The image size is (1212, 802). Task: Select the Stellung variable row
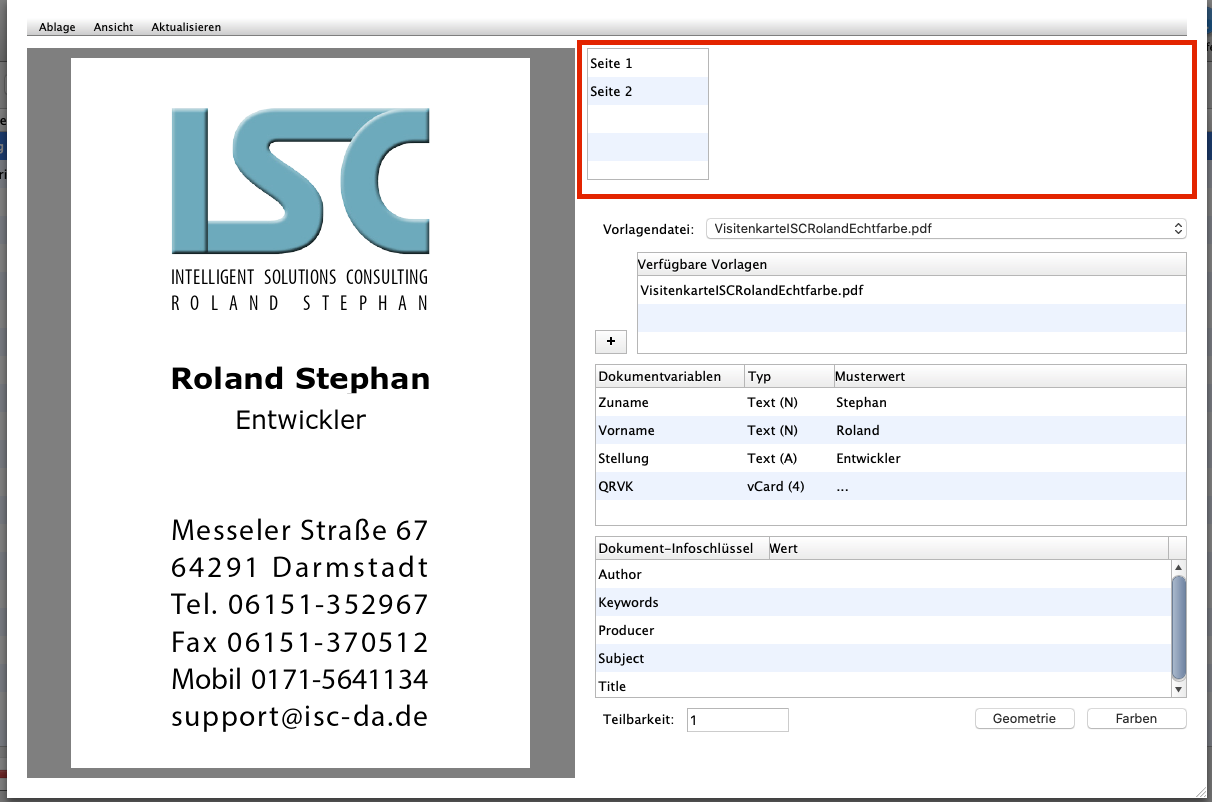[891, 458]
